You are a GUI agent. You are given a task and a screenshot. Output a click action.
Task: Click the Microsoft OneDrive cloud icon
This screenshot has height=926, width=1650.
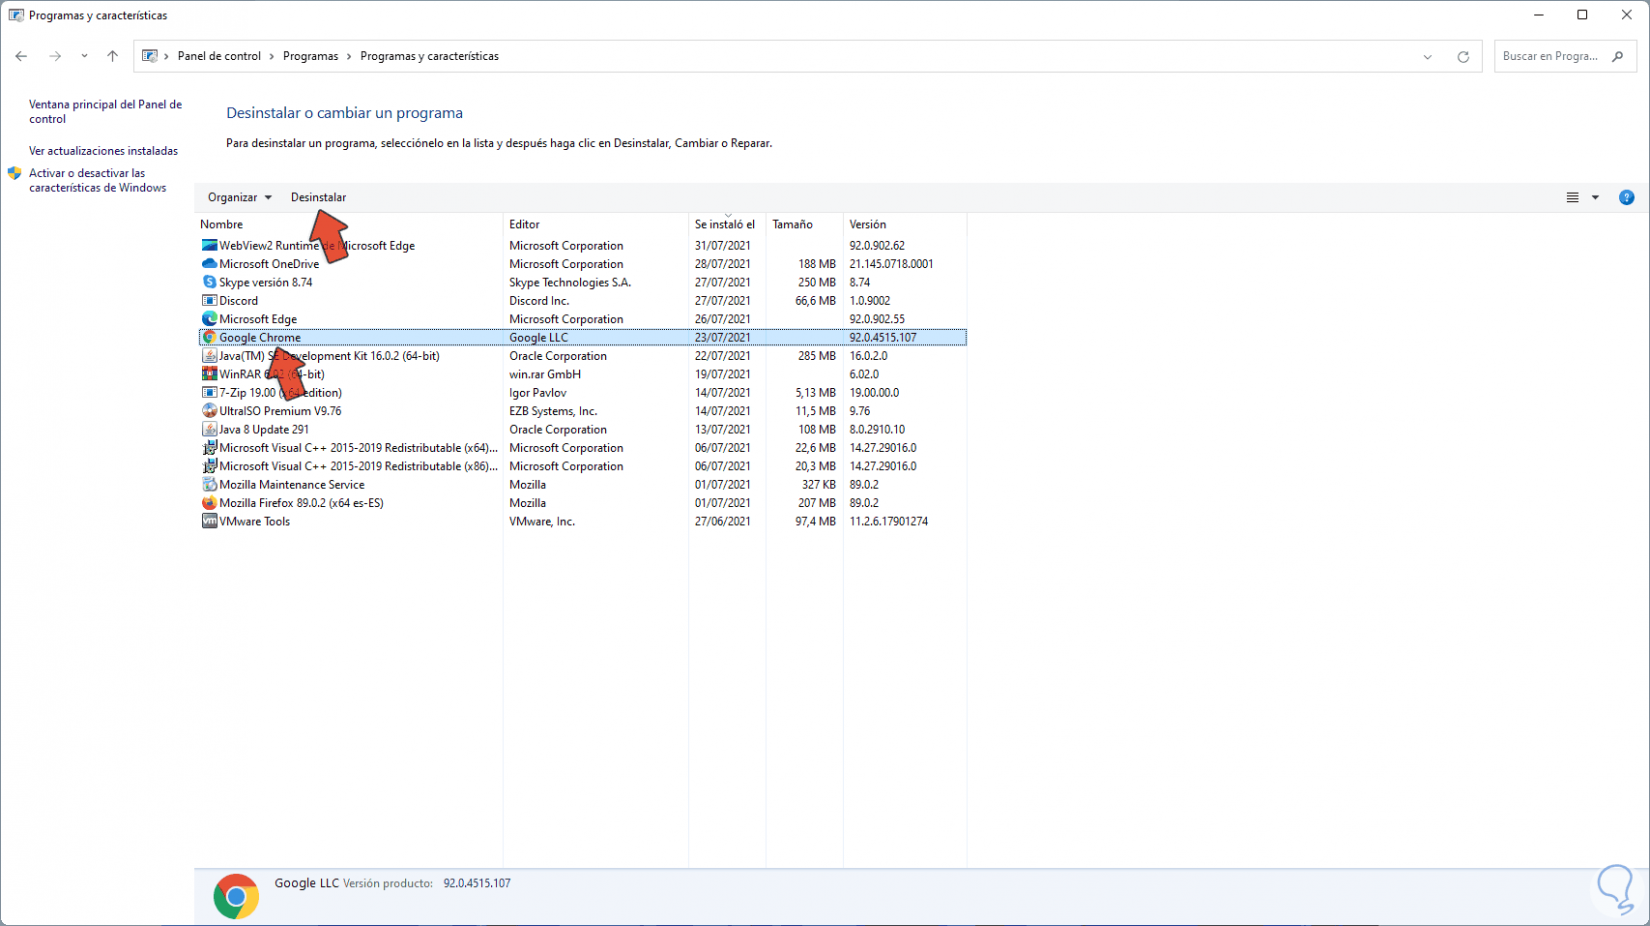pyautogui.click(x=209, y=264)
